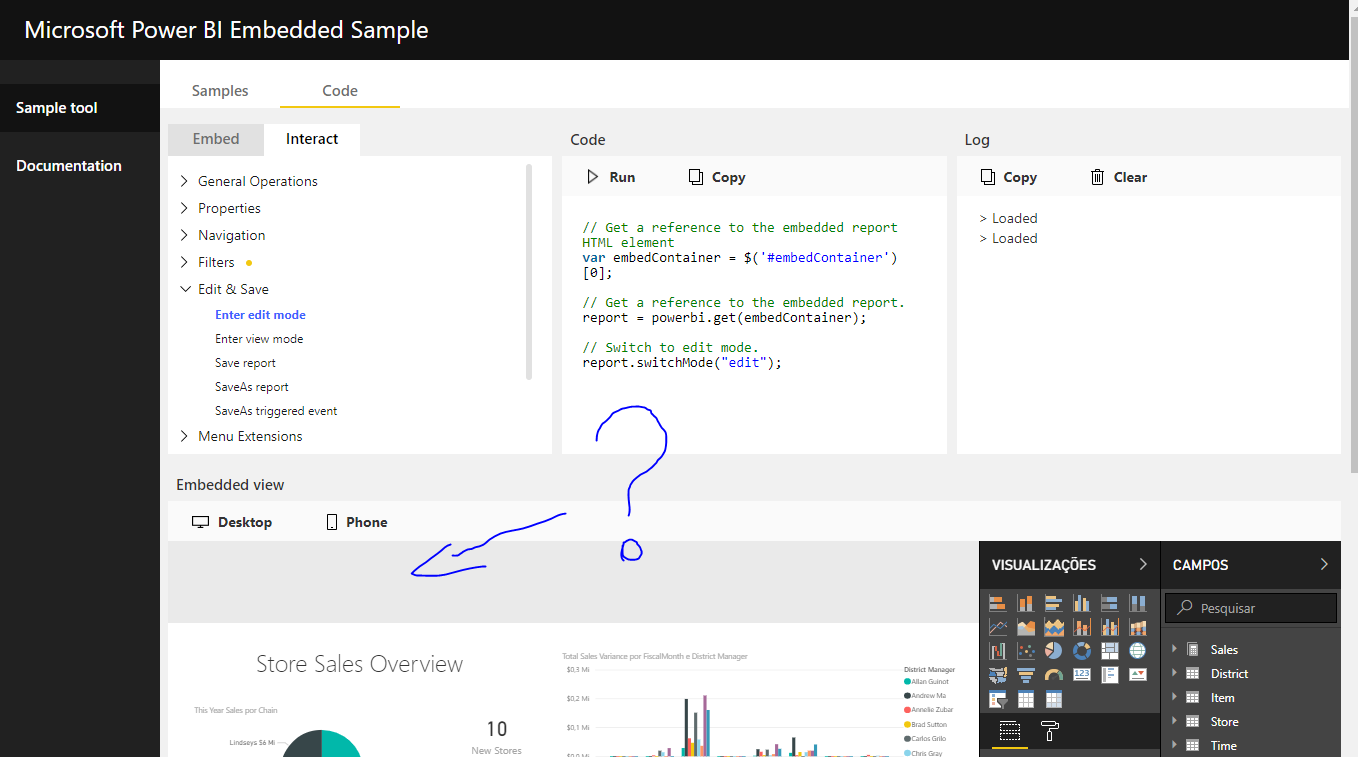Select the funnel chart visualization
Image resolution: width=1358 pixels, height=757 pixels.
(x=1026, y=675)
